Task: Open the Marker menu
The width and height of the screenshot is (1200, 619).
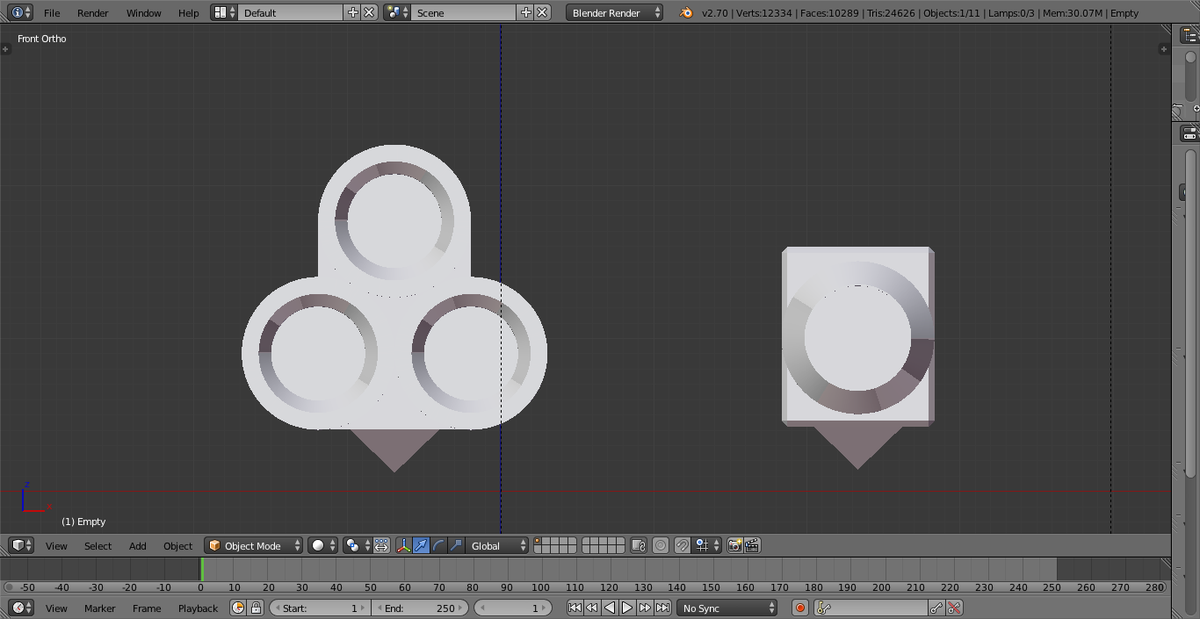Action: [x=100, y=608]
